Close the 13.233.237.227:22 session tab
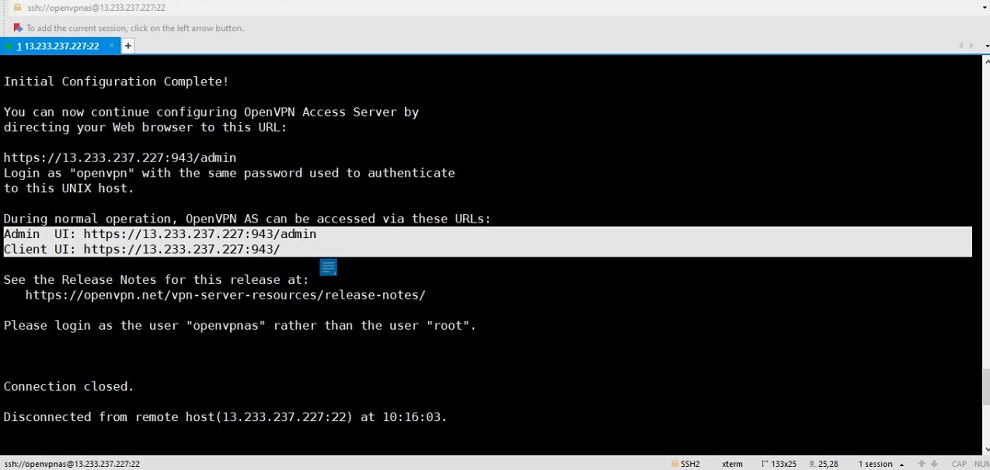The height and width of the screenshot is (470, 990). click(x=112, y=46)
